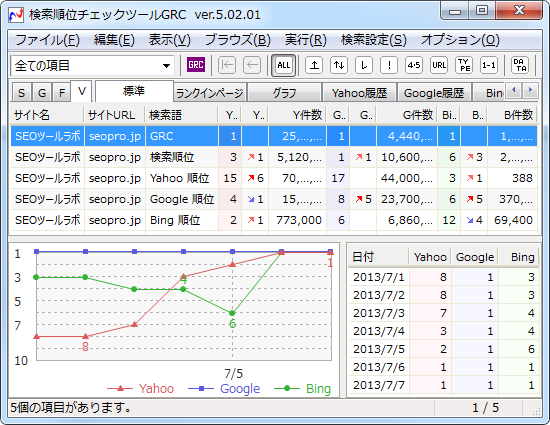Click the purple GRC toolbar icon

click(196, 65)
